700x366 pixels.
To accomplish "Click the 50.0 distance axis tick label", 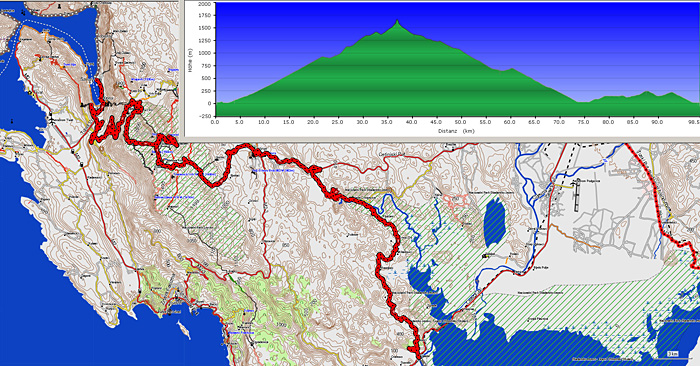I will coord(460,122).
